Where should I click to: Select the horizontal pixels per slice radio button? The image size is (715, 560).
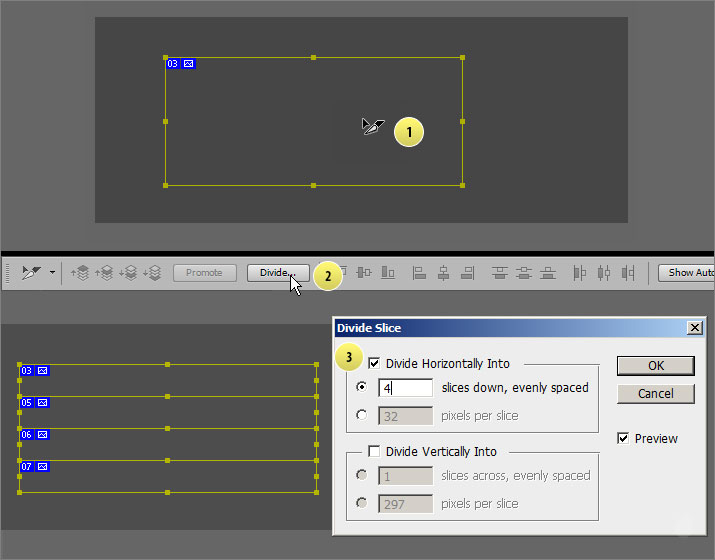point(361,415)
